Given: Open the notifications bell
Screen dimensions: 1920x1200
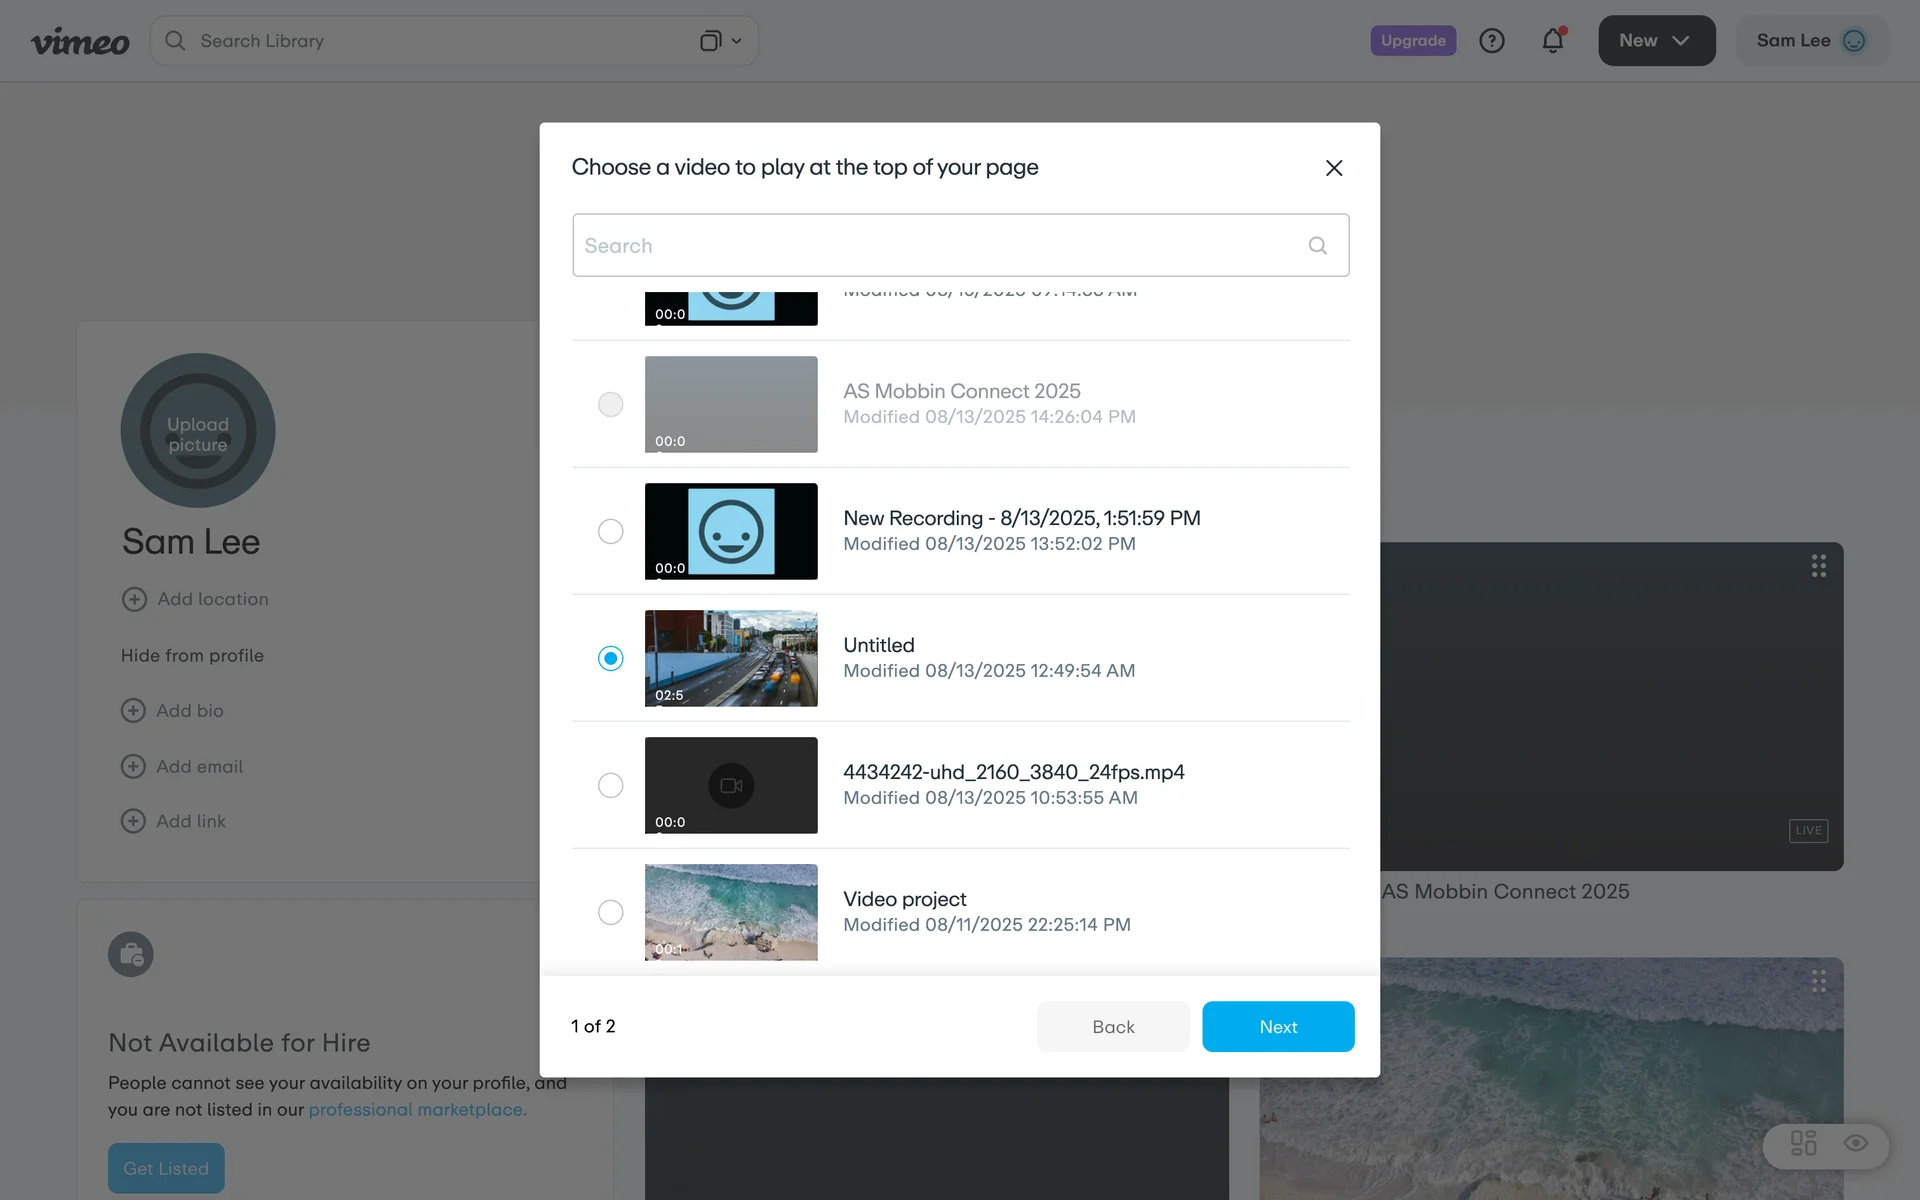Looking at the screenshot, I should coord(1552,41).
